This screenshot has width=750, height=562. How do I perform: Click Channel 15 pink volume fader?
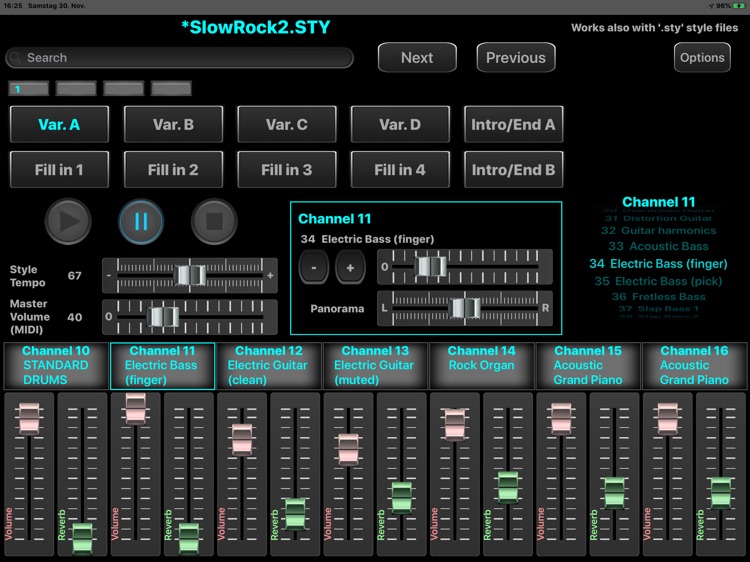(x=561, y=419)
